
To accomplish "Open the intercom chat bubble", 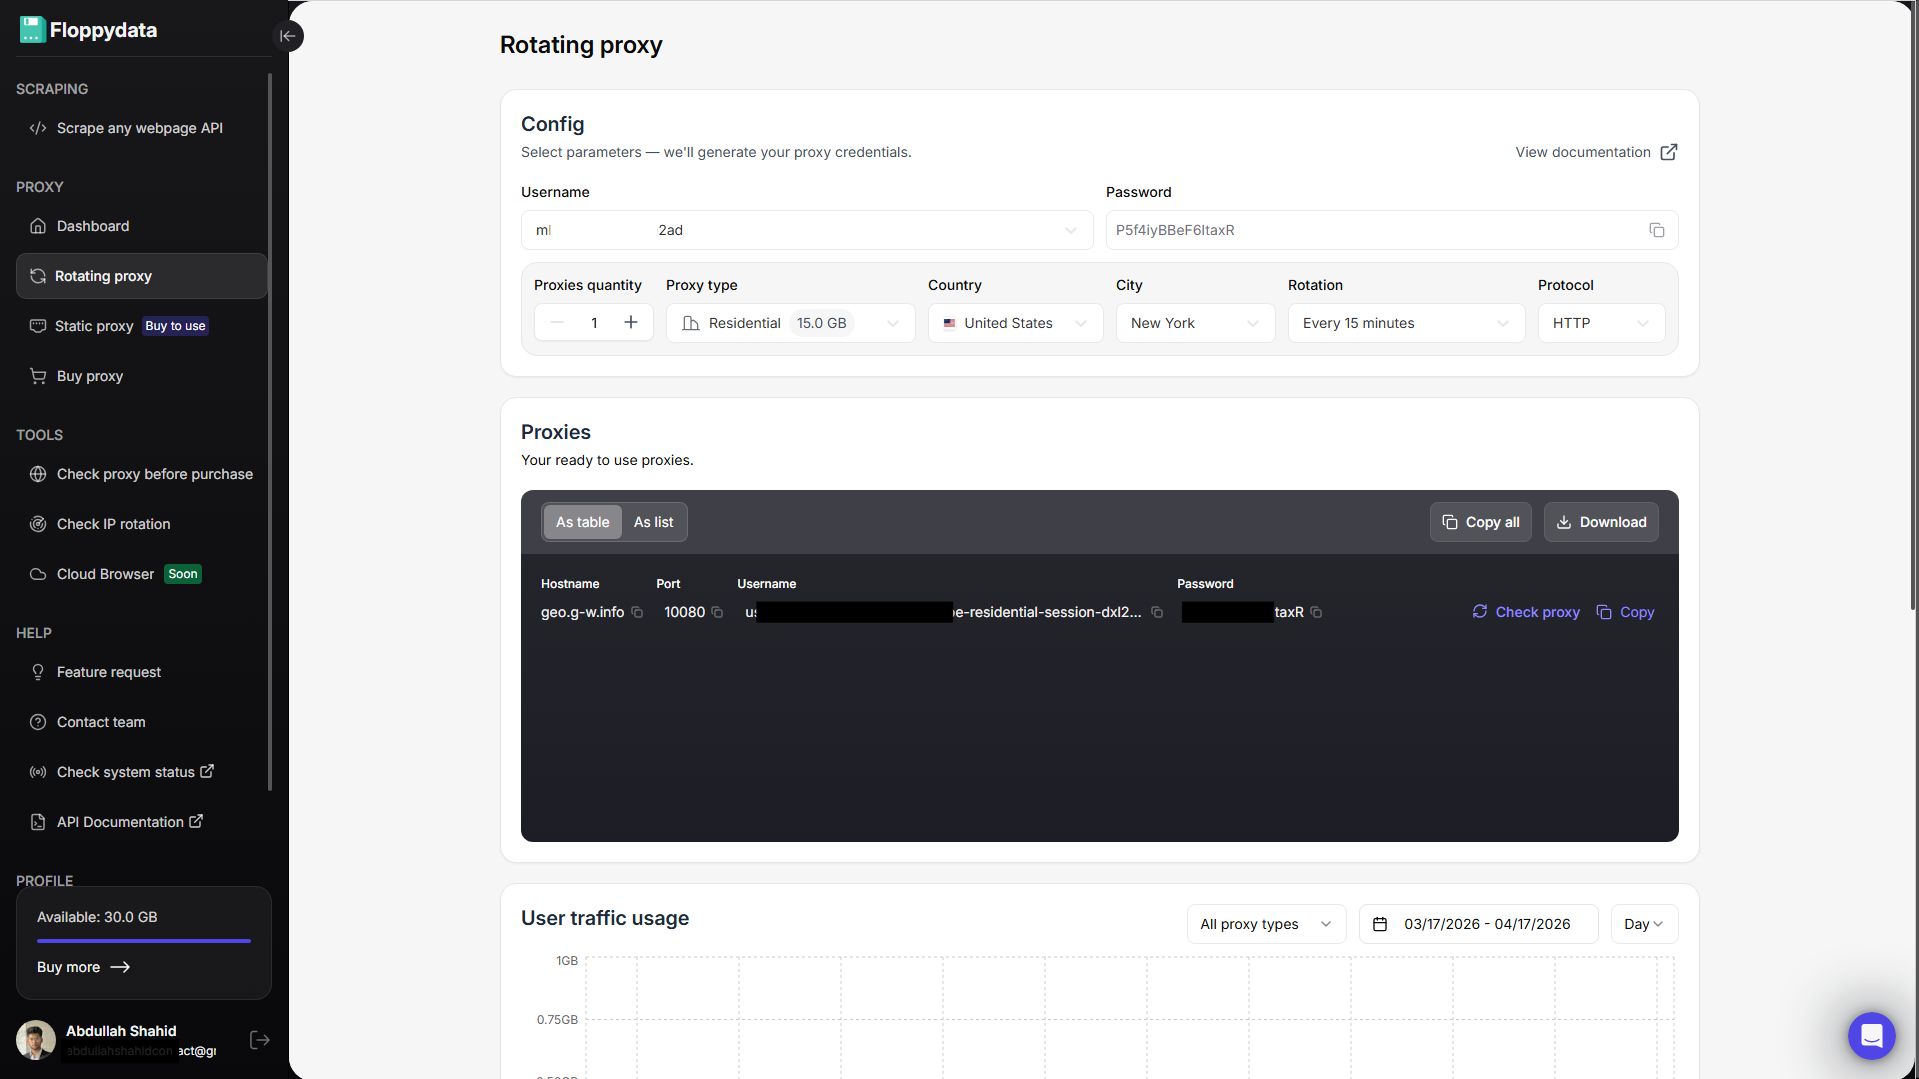I will pos(1871,1036).
